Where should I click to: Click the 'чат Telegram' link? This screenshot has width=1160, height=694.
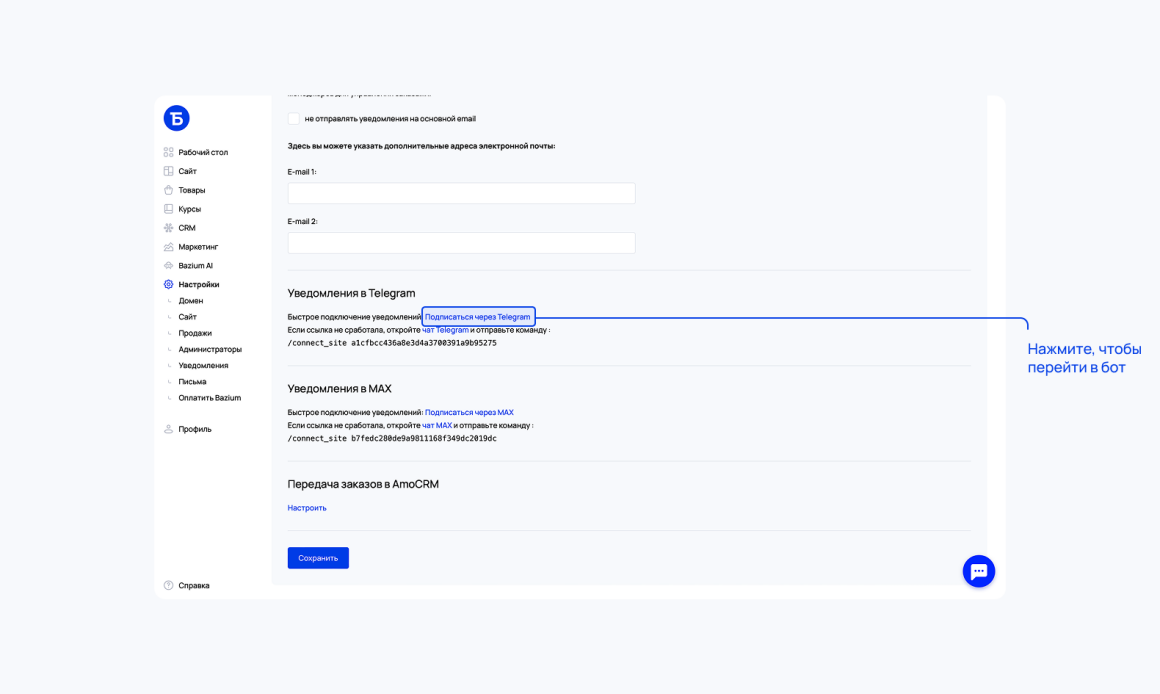[x=445, y=330]
